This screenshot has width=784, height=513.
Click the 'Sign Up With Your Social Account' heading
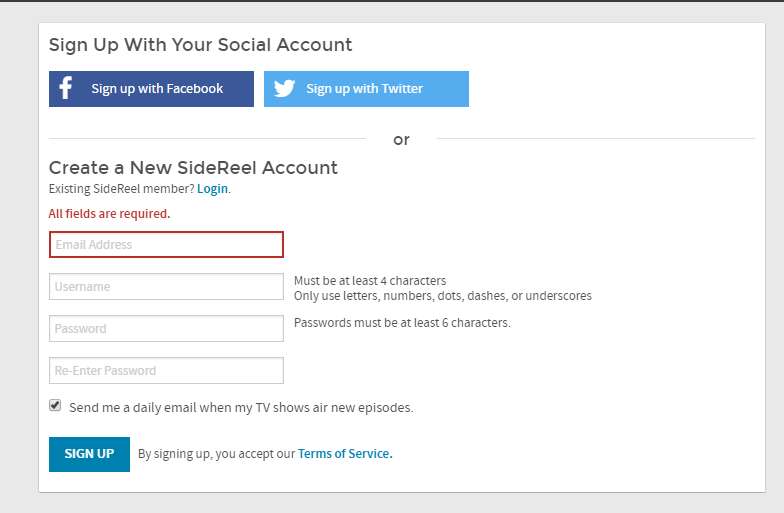pyautogui.click(x=200, y=44)
